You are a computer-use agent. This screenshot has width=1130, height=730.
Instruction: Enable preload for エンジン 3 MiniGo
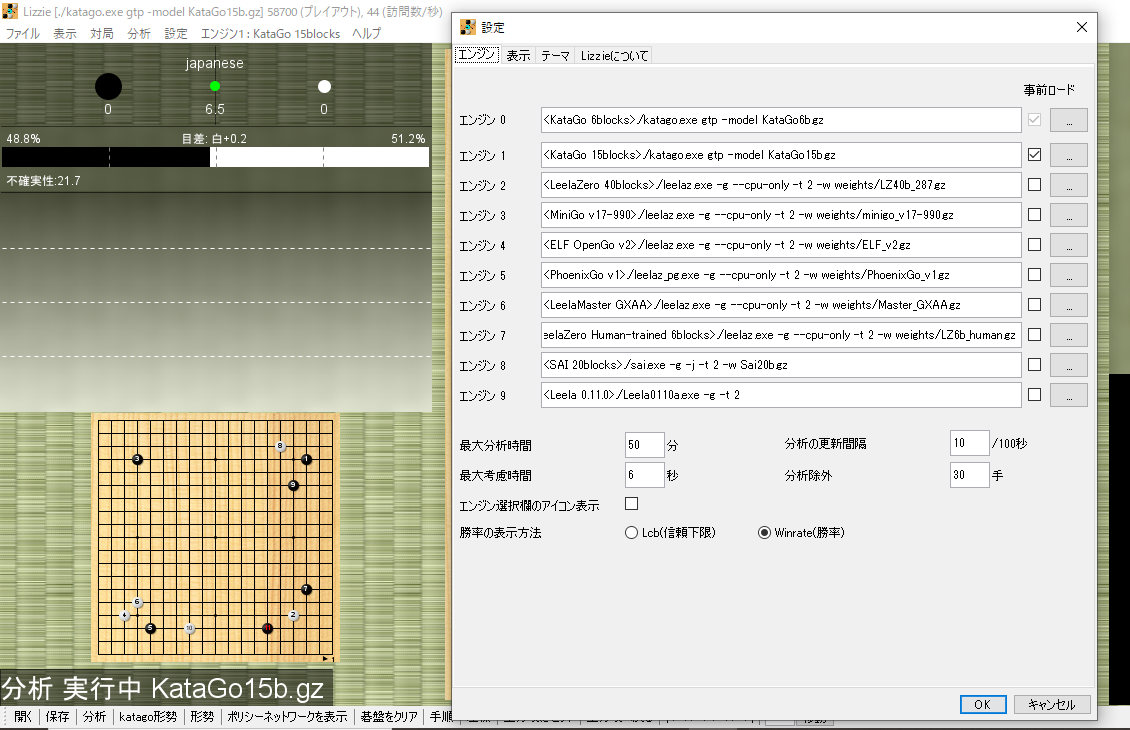[1034, 214]
